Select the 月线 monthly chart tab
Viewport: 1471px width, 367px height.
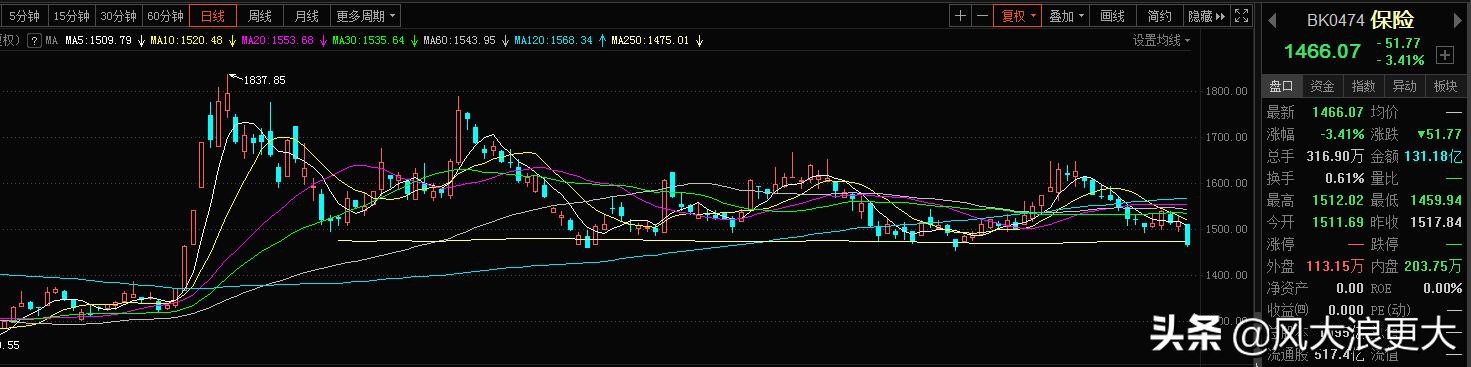tap(306, 16)
